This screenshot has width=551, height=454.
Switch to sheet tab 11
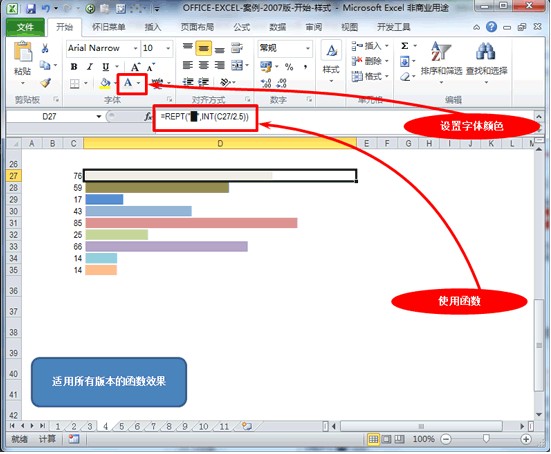[224, 427]
